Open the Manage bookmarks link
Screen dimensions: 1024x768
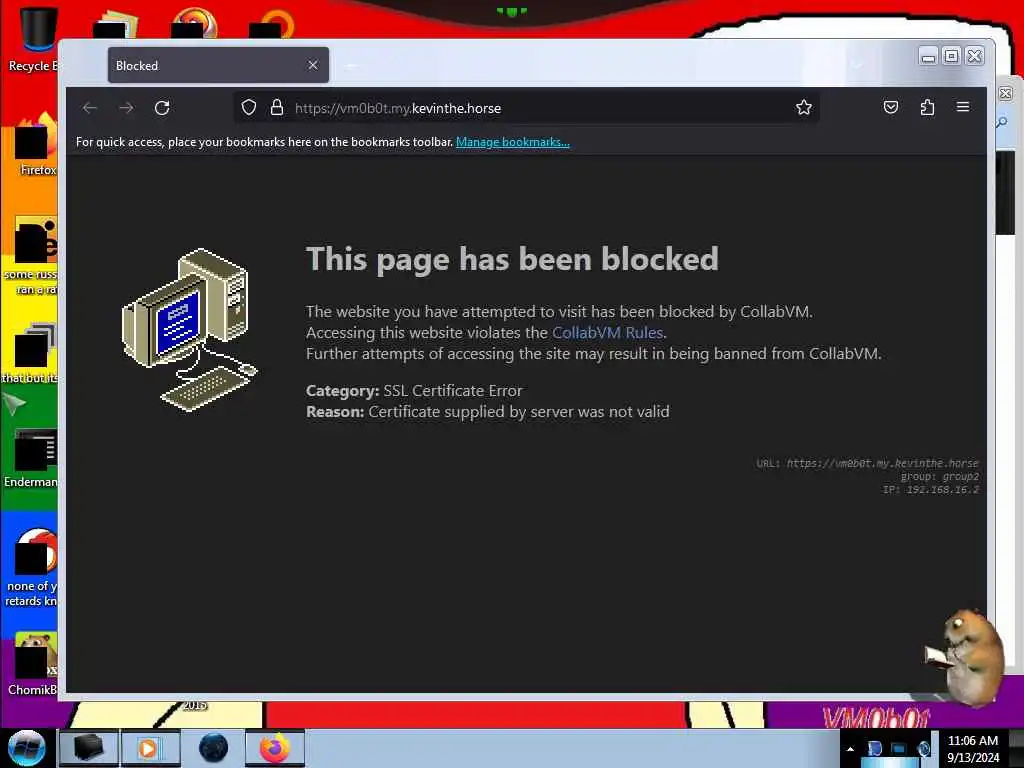[513, 142]
